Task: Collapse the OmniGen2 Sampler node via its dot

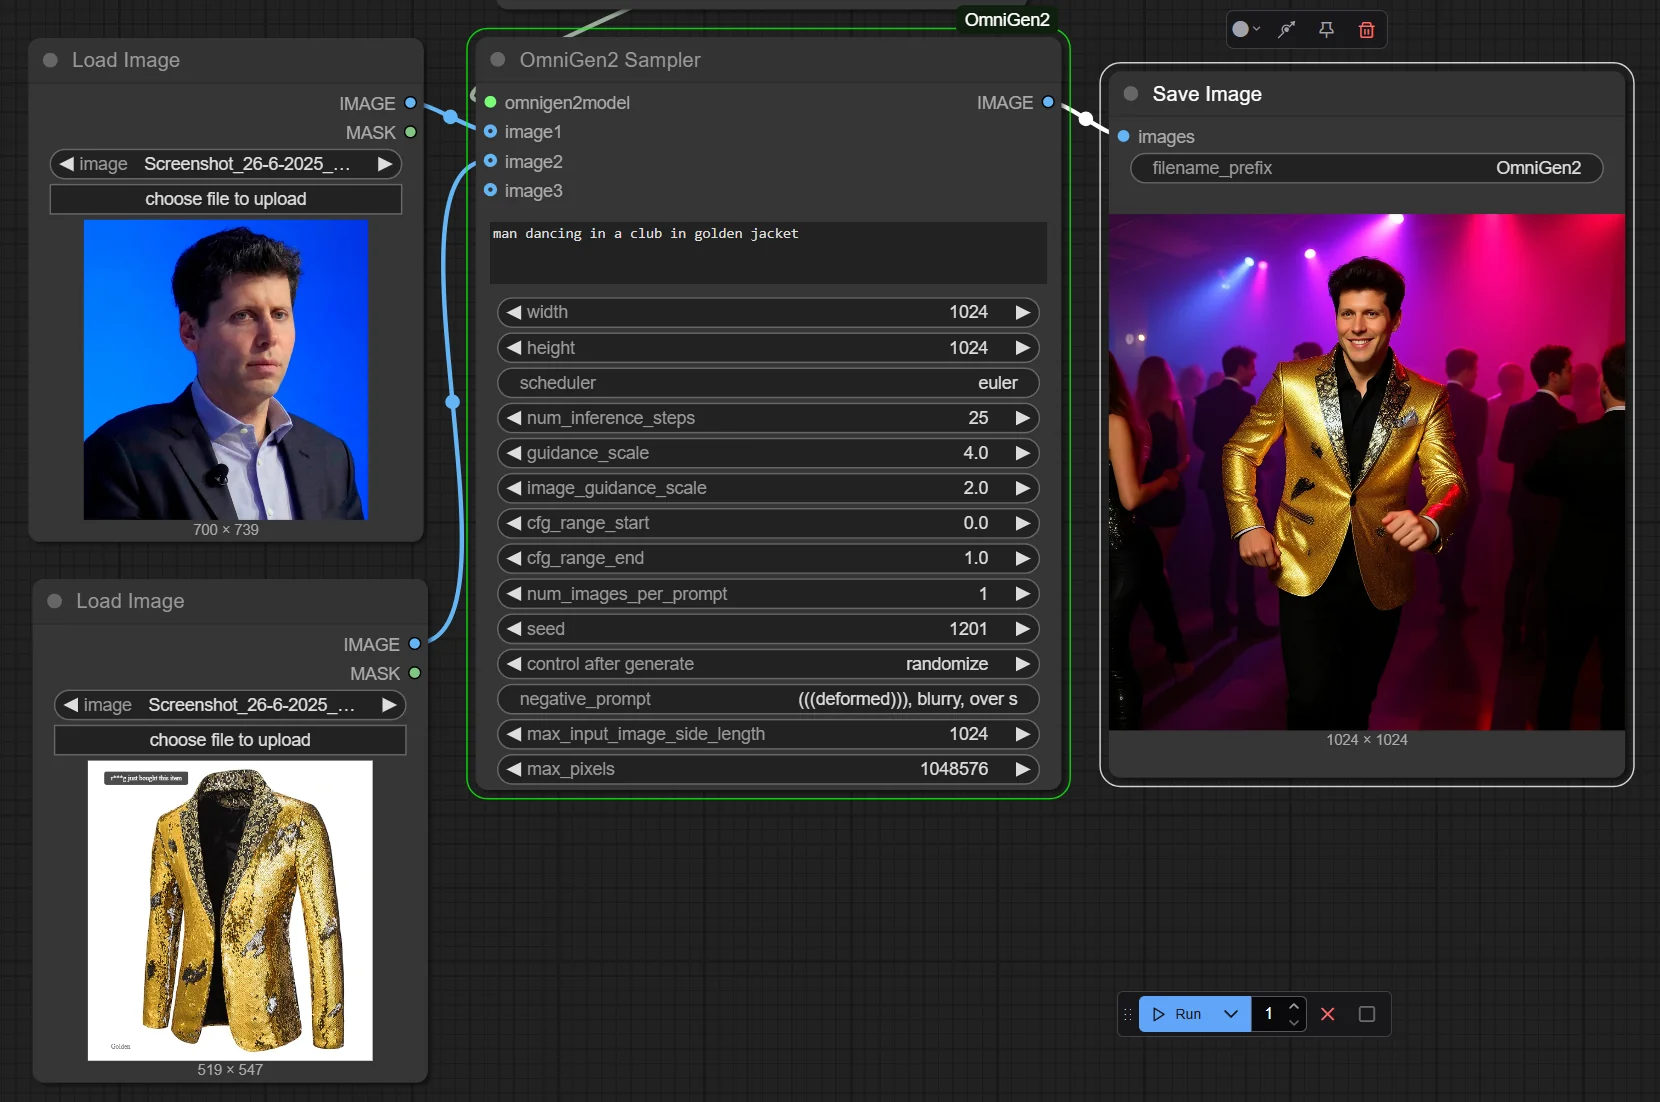Action: (498, 60)
